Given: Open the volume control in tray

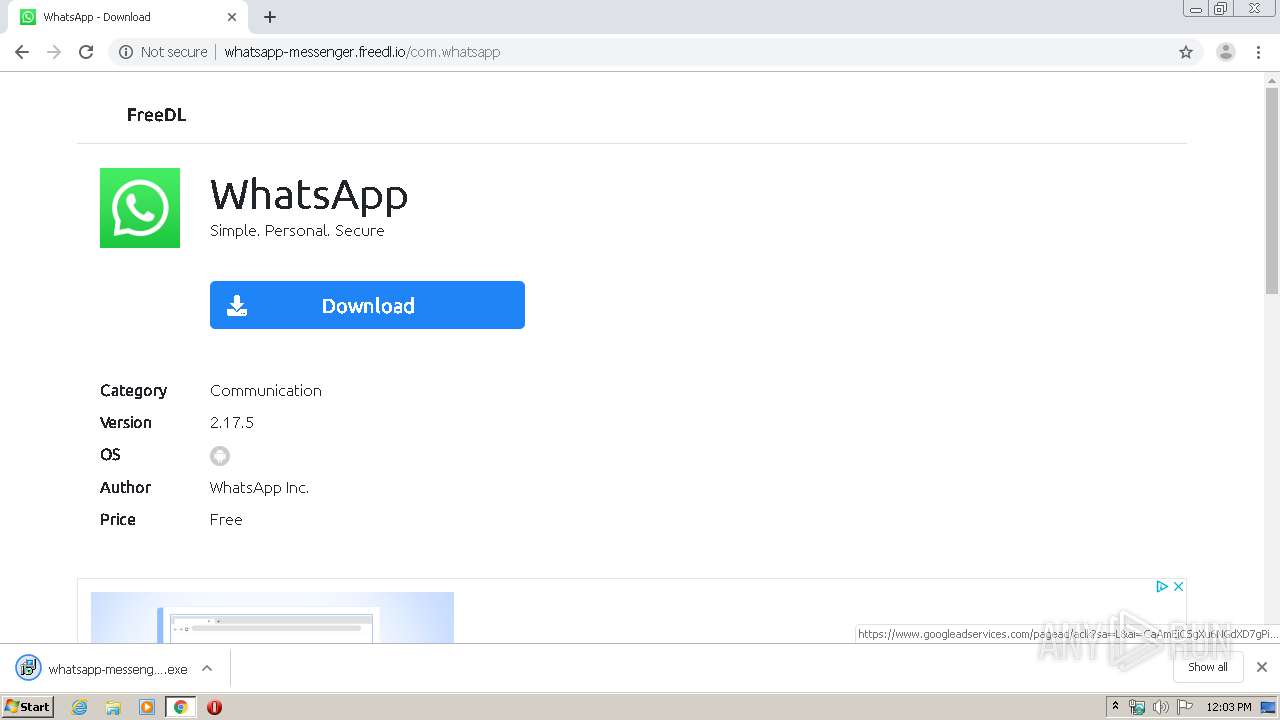Looking at the screenshot, I should click(1160, 707).
